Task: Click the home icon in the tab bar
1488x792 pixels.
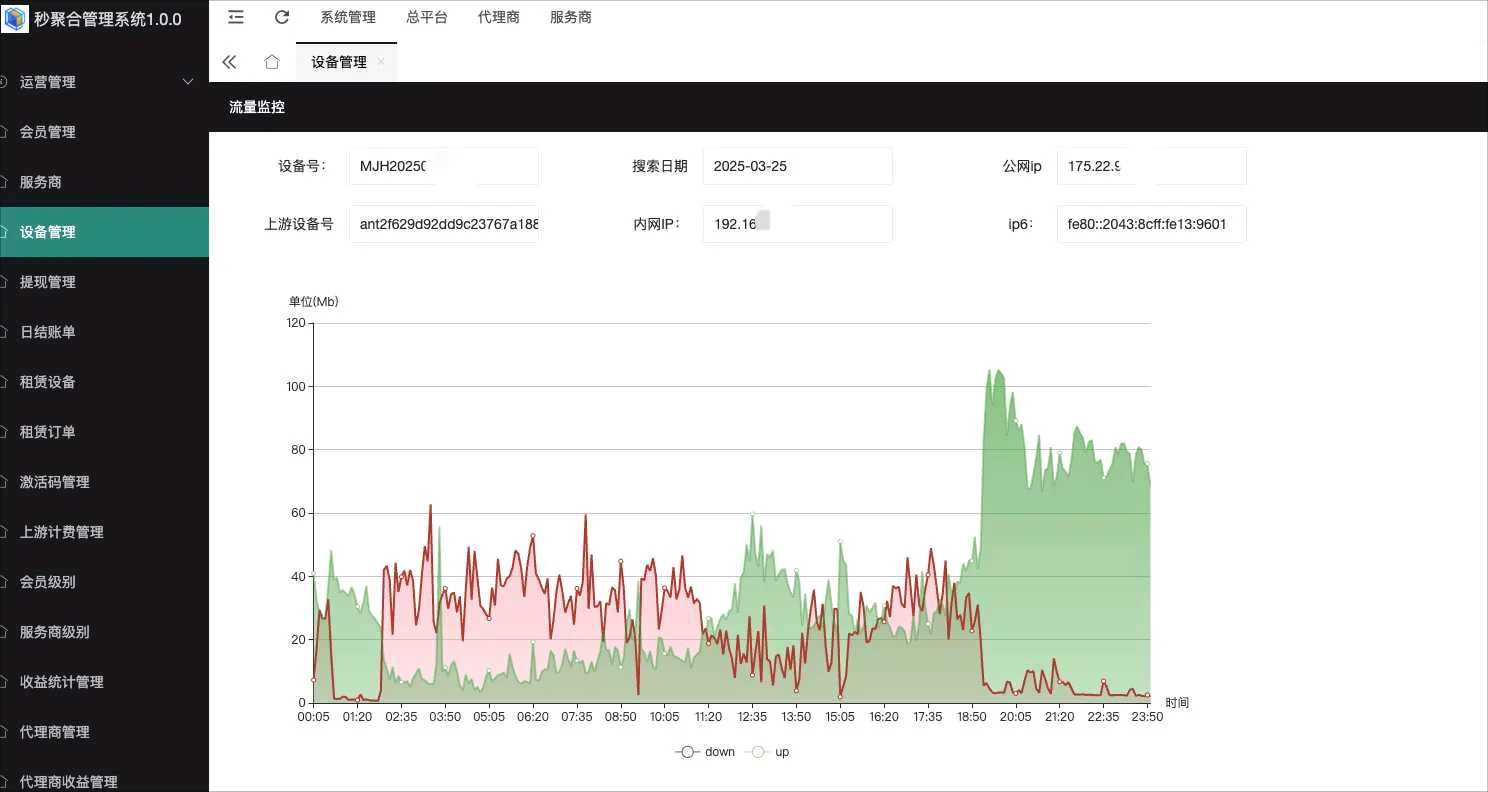Action: click(x=271, y=61)
